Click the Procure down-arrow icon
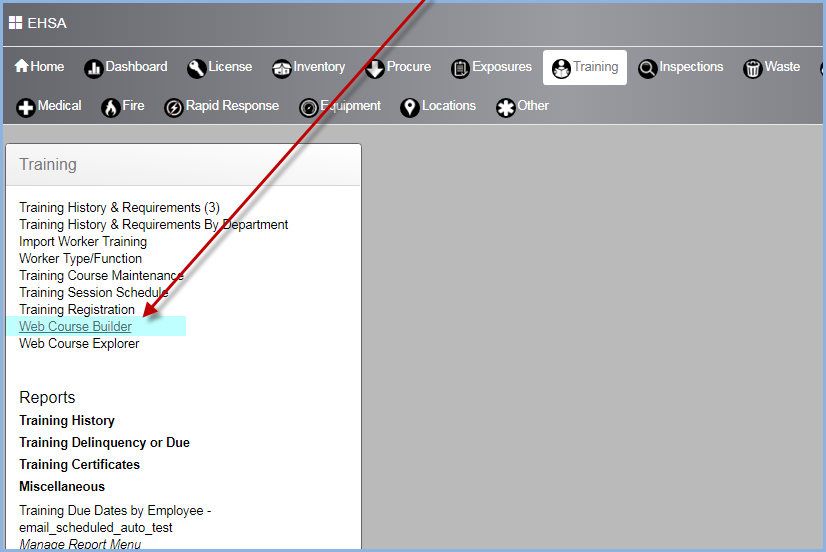This screenshot has height=552, width=826. tap(375, 68)
